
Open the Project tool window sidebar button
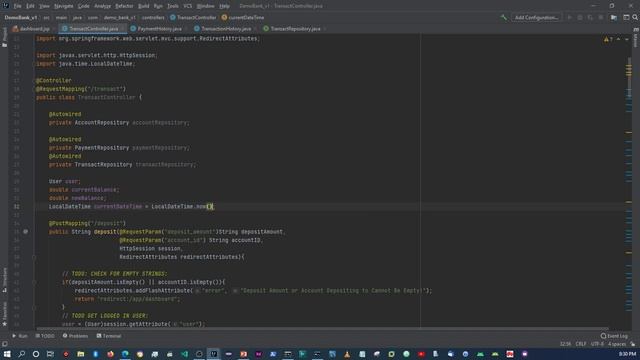pos(4,37)
